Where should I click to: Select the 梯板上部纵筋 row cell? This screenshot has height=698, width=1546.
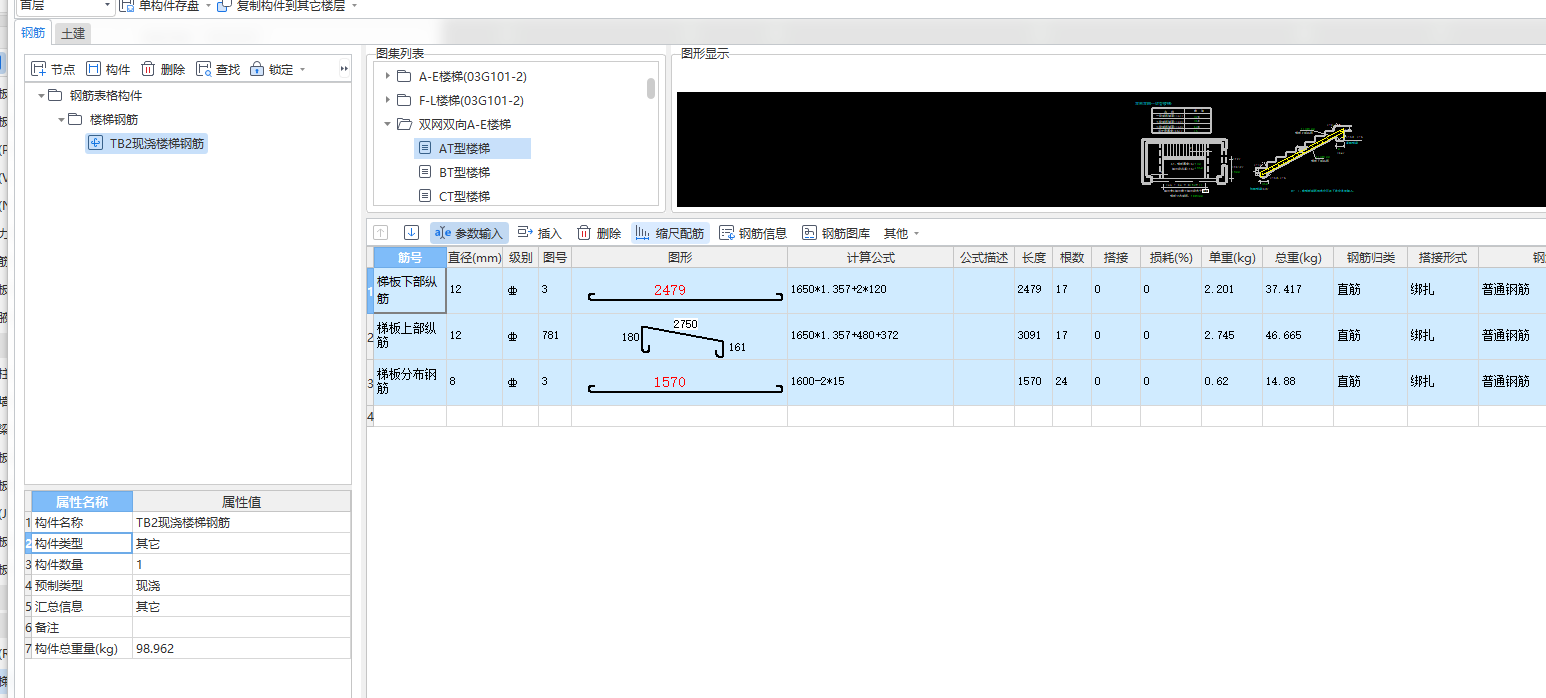tap(410, 336)
